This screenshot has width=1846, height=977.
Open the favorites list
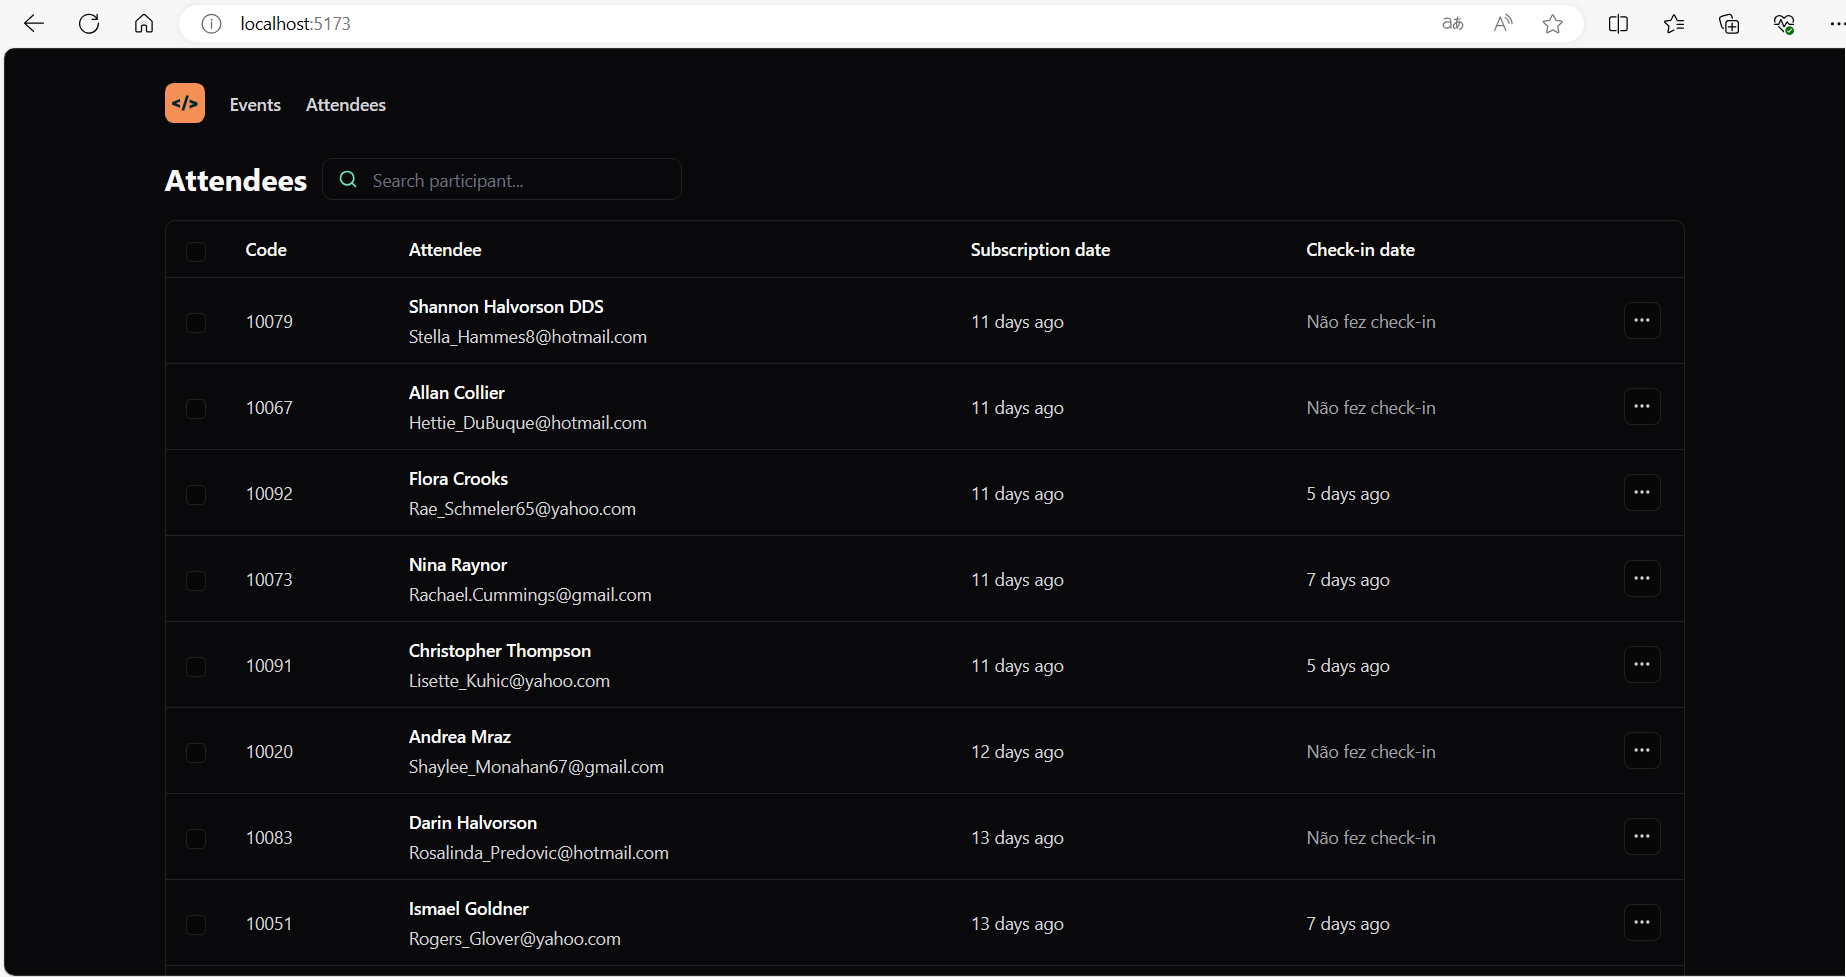point(1674,24)
